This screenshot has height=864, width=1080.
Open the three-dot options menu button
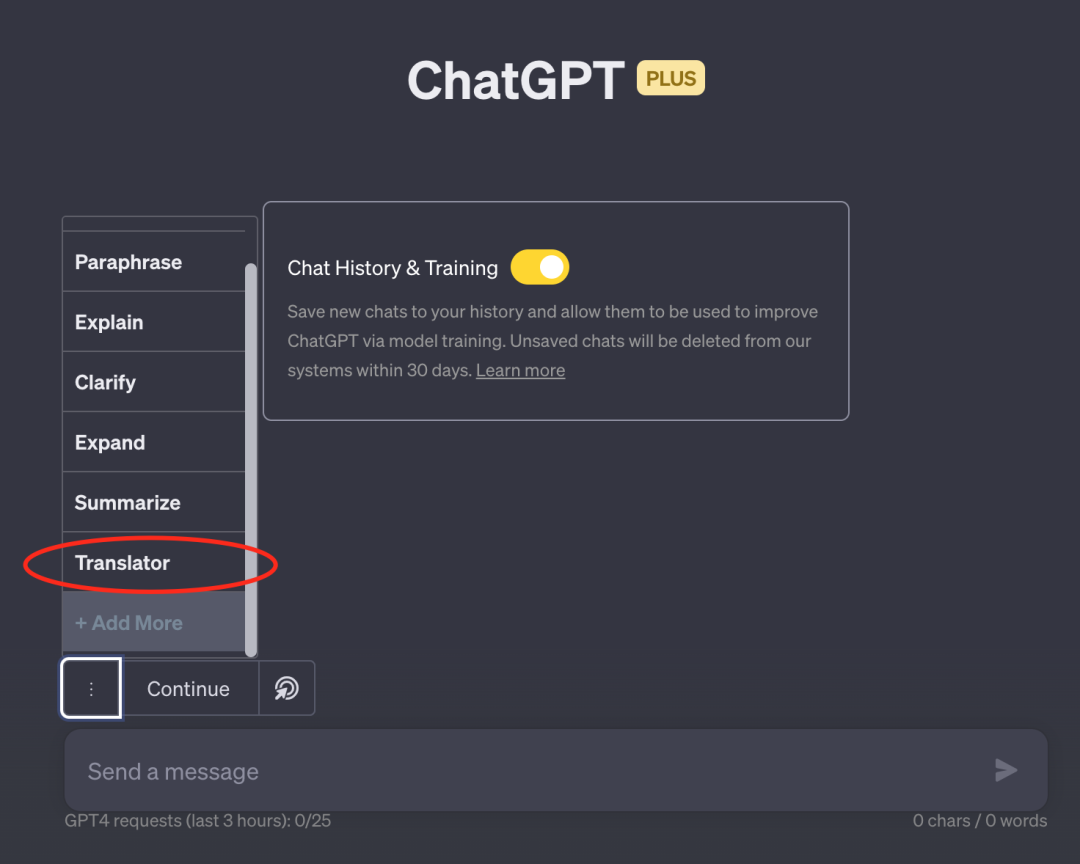pos(91,688)
